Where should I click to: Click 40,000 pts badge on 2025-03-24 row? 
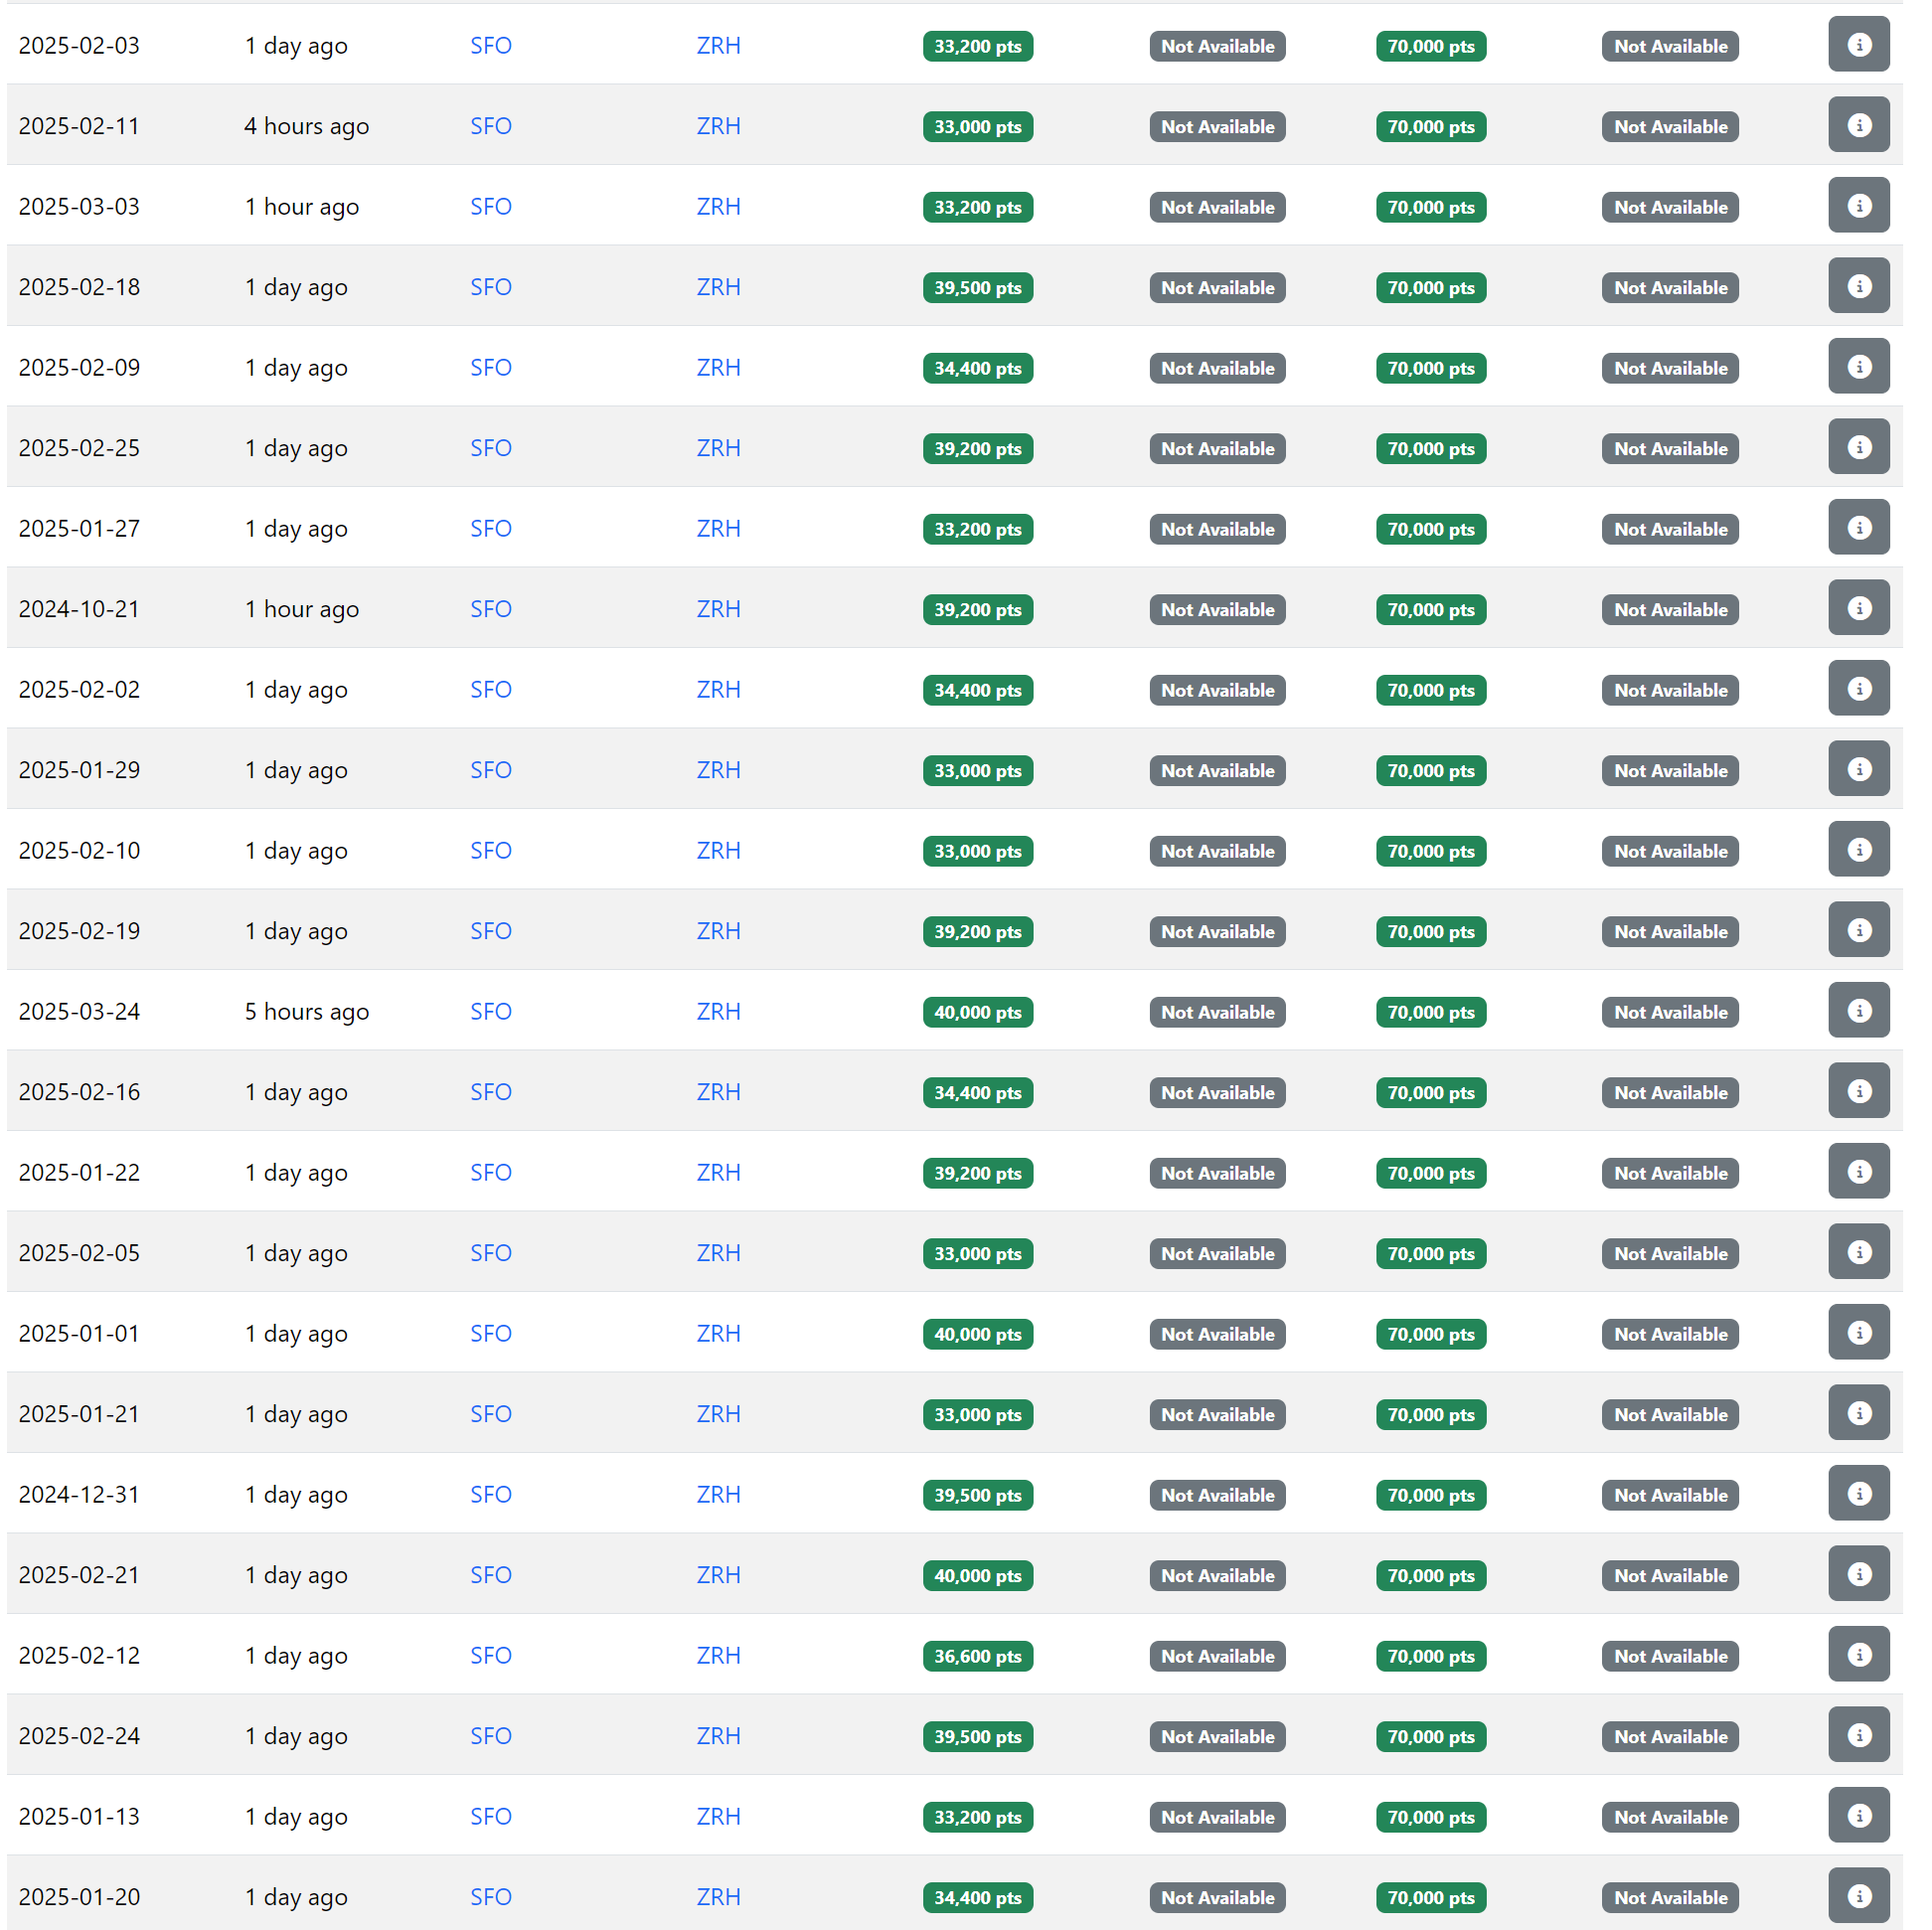[977, 1012]
